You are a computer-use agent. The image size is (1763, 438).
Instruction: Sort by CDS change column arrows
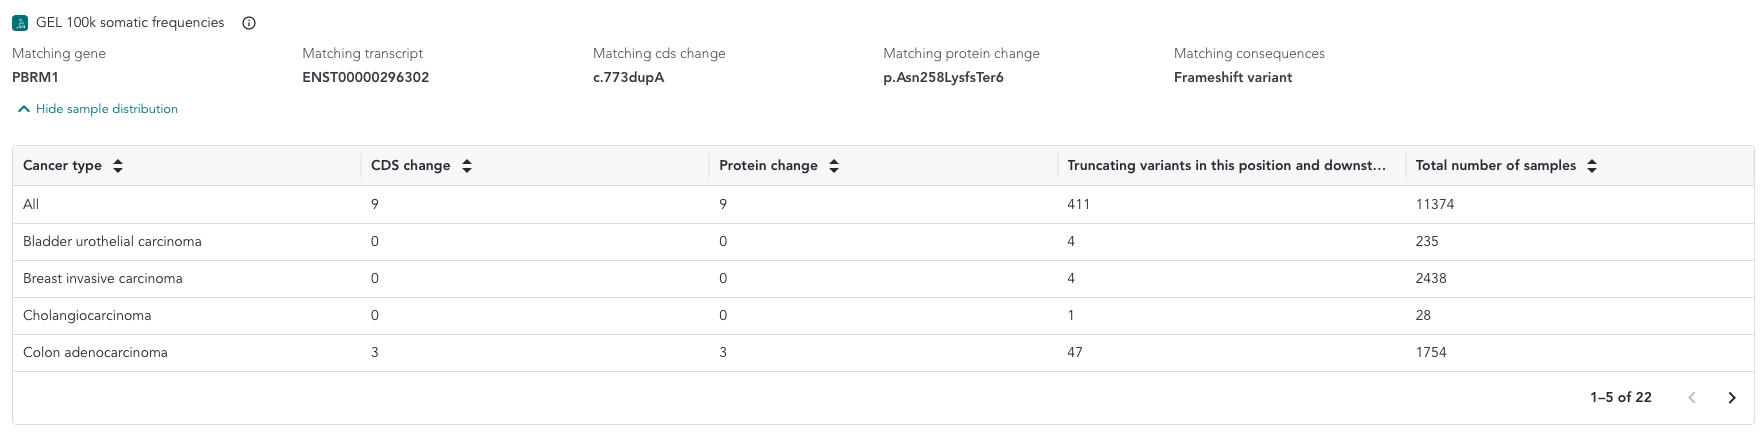pyautogui.click(x=467, y=166)
